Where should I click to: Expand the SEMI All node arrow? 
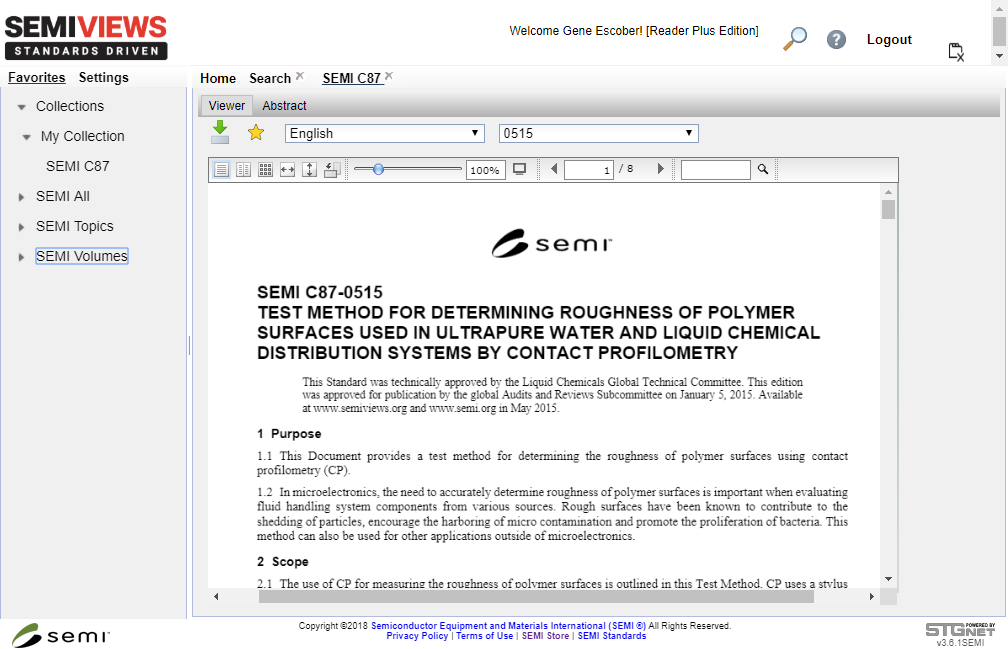(21, 197)
